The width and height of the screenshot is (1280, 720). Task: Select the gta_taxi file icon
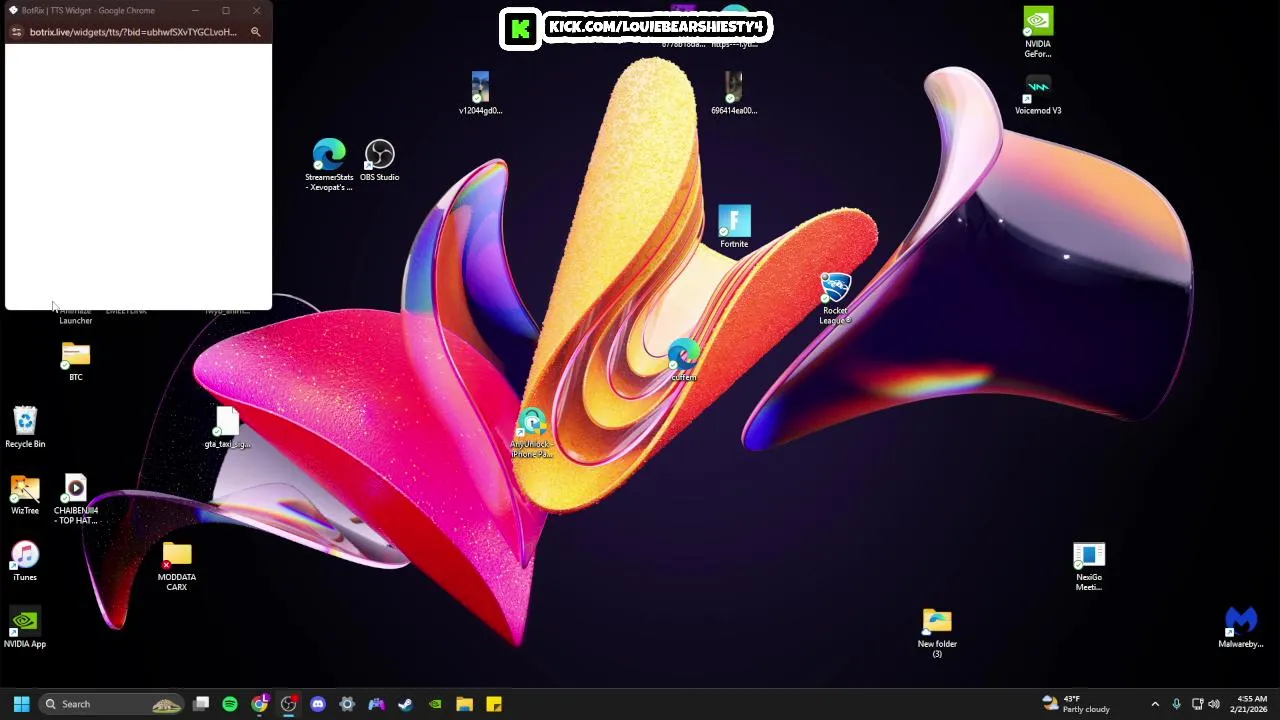tap(228, 428)
